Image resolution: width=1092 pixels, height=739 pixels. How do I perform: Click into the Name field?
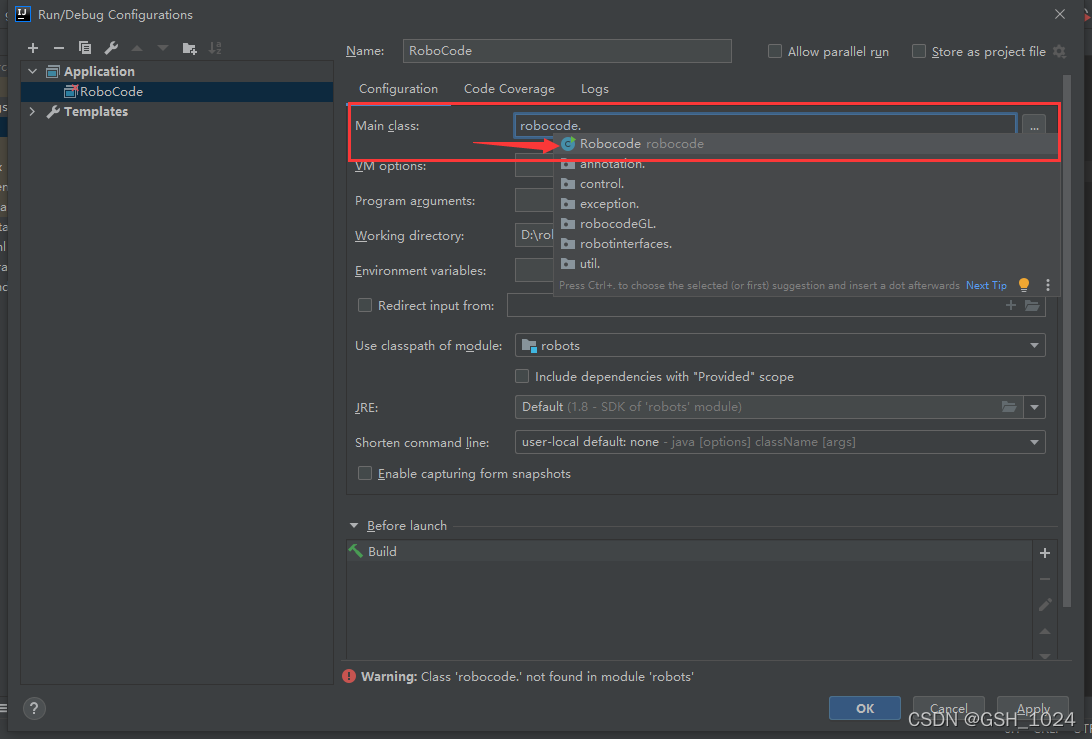567,51
